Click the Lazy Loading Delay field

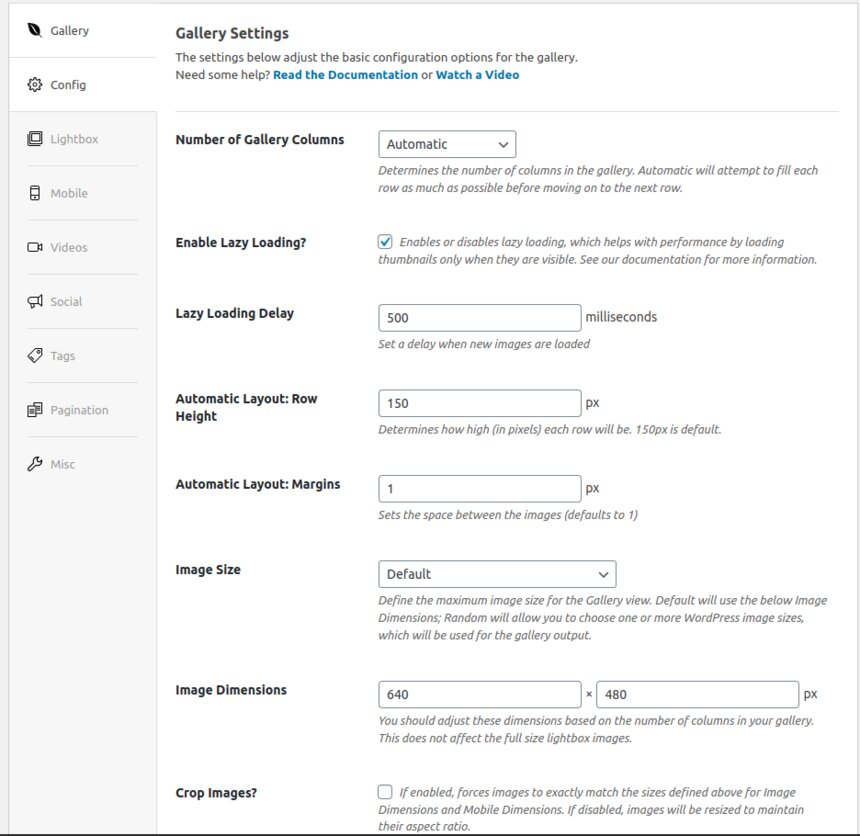(x=479, y=318)
